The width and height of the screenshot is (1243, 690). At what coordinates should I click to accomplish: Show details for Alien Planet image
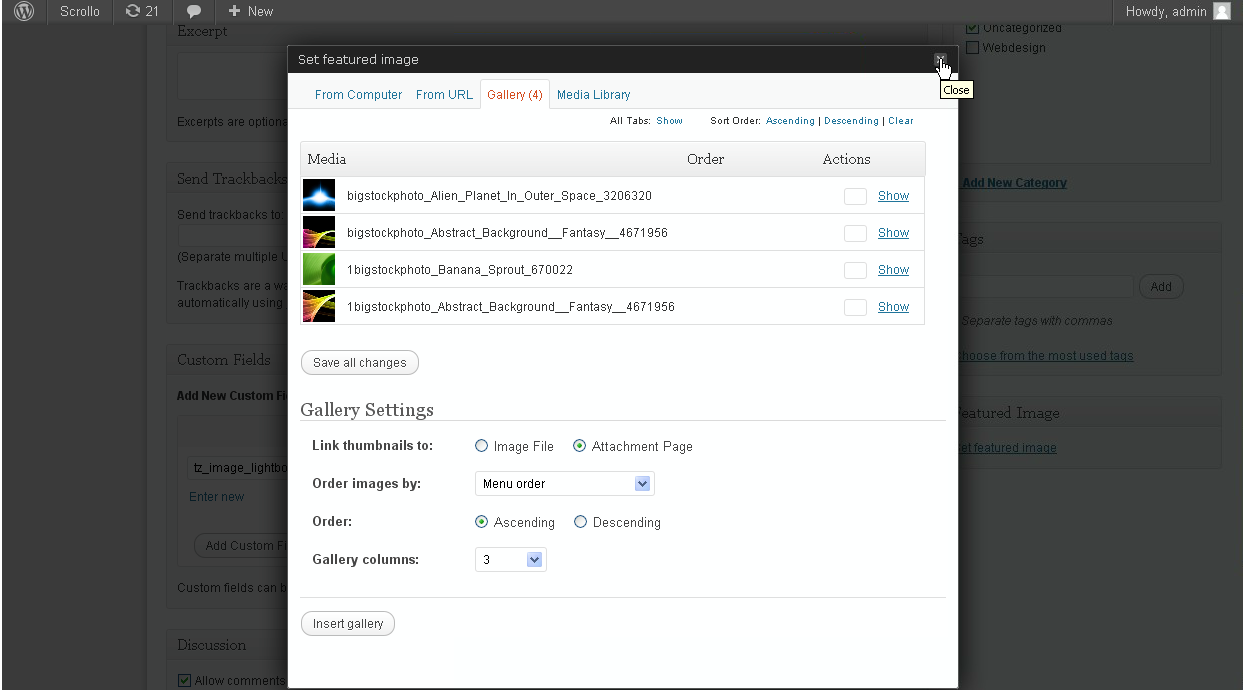[893, 196]
